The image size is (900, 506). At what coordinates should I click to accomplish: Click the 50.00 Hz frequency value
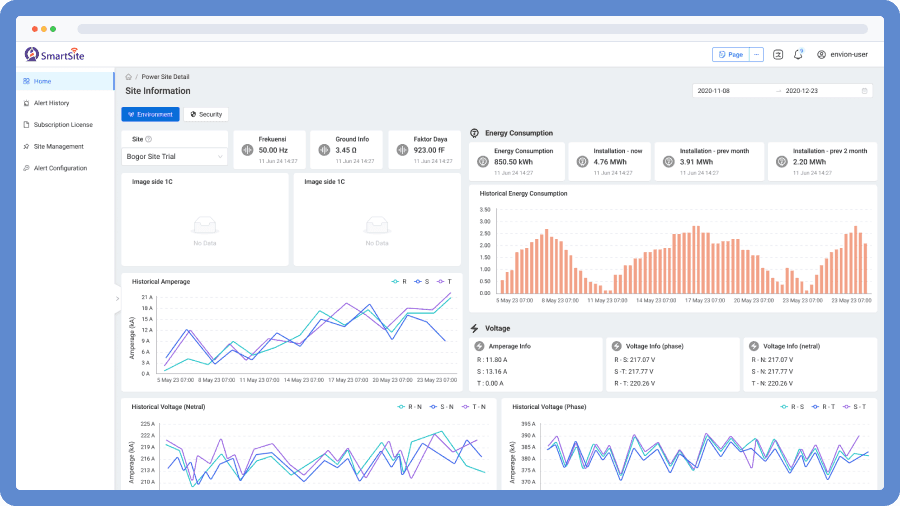click(273, 150)
